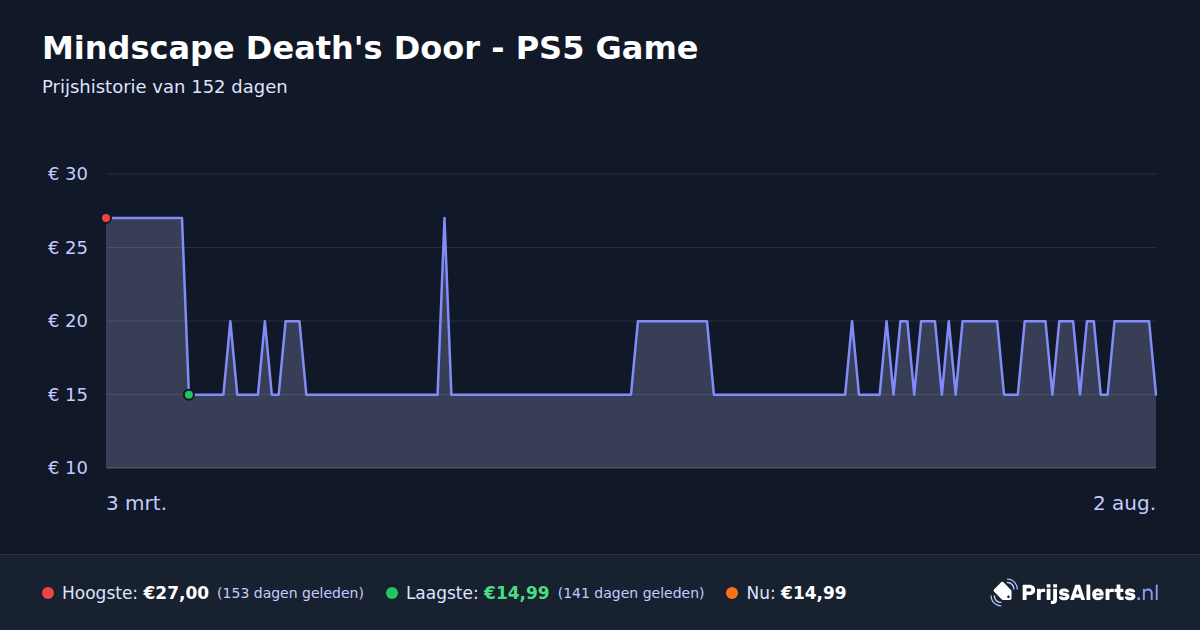Click the €27 price spike peak

(x=444, y=218)
